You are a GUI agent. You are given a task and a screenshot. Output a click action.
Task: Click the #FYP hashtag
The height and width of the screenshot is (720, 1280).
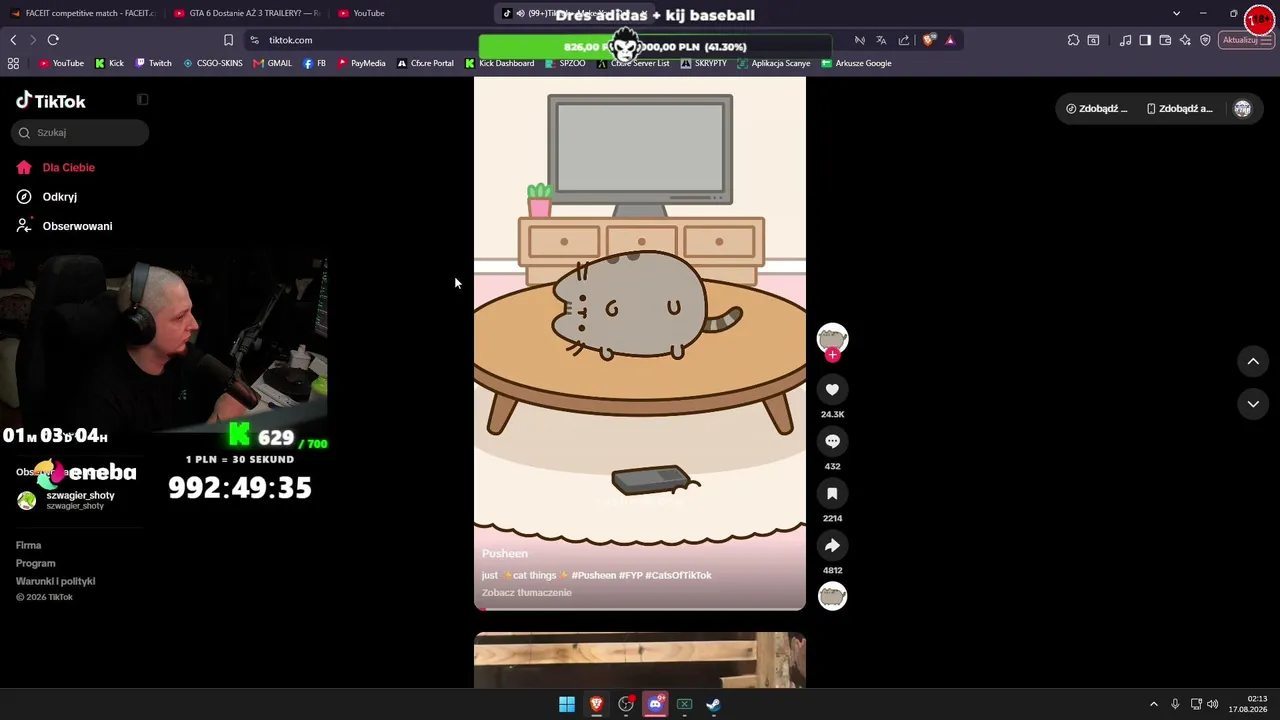(x=631, y=575)
